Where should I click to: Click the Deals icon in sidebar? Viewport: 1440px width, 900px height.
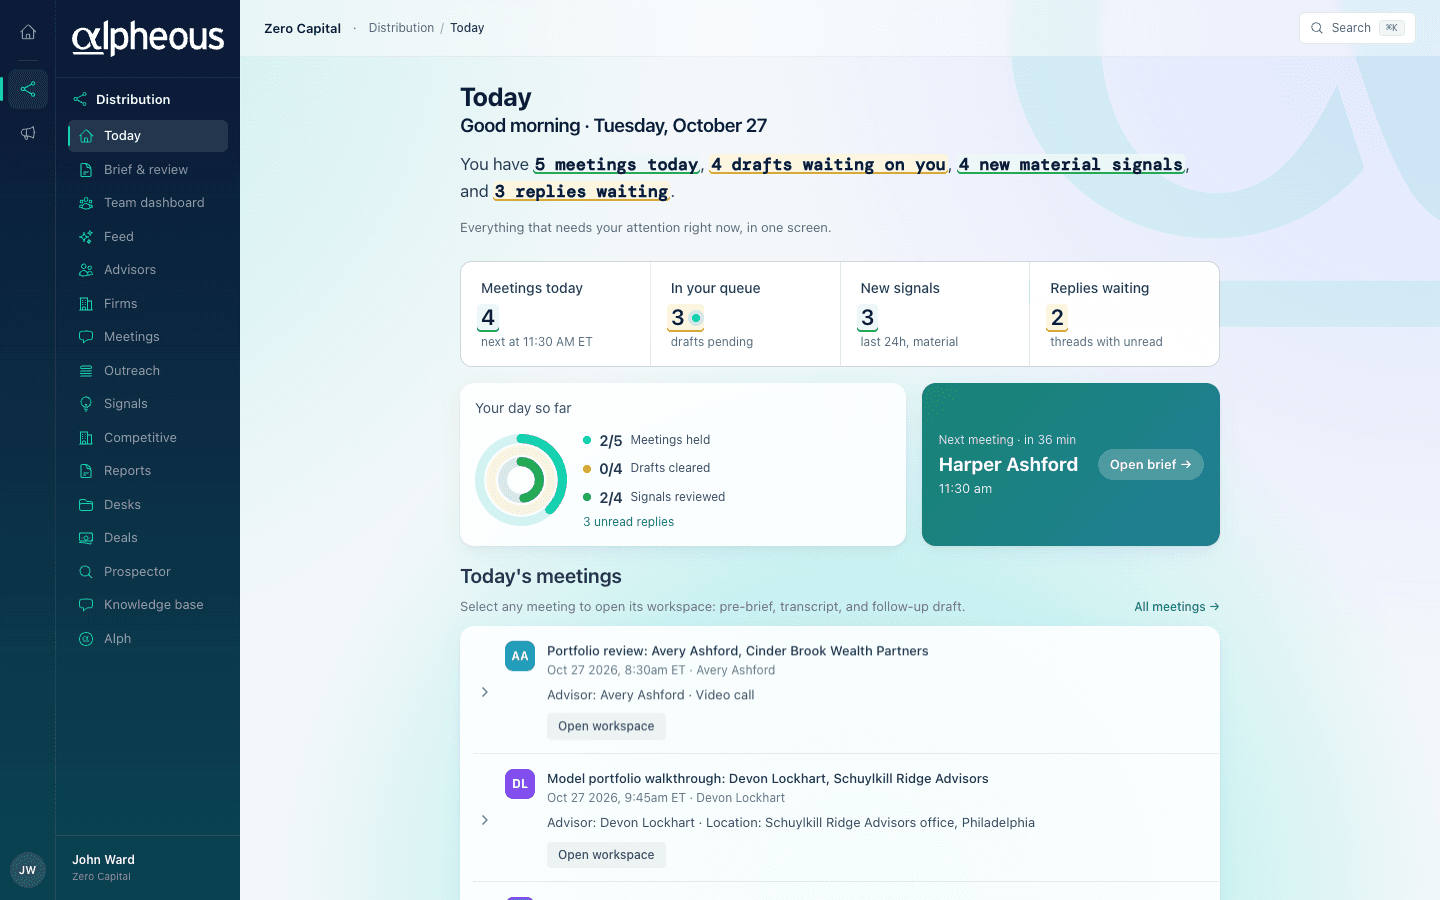click(x=86, y=538)
